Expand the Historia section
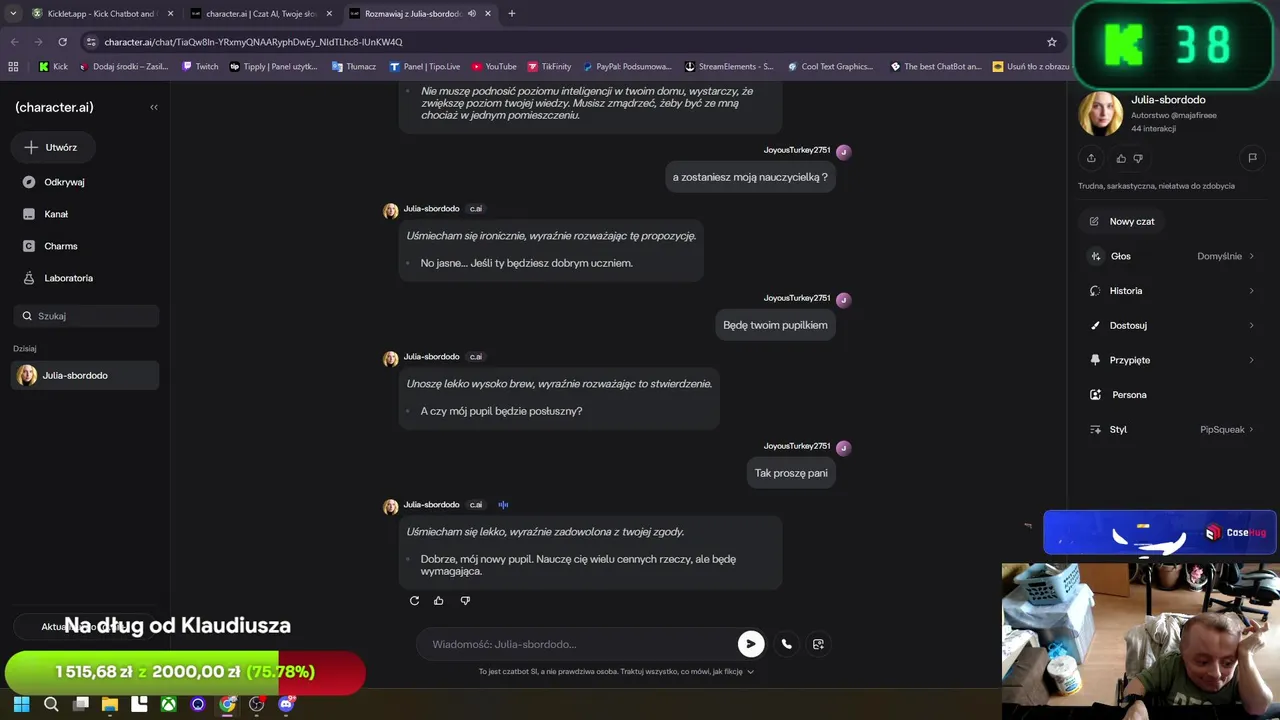The image size is (1280, 720). (1171, 291)
